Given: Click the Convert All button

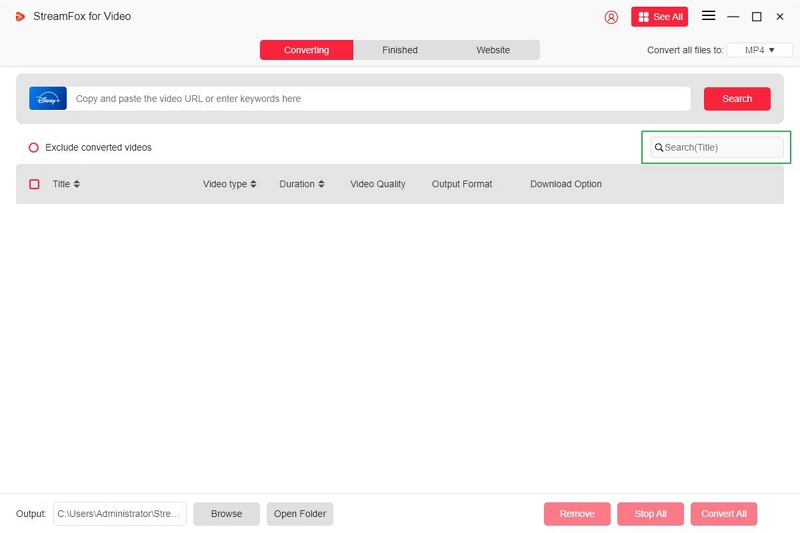Looking at the screenshot, I should (x=723, y=514).
